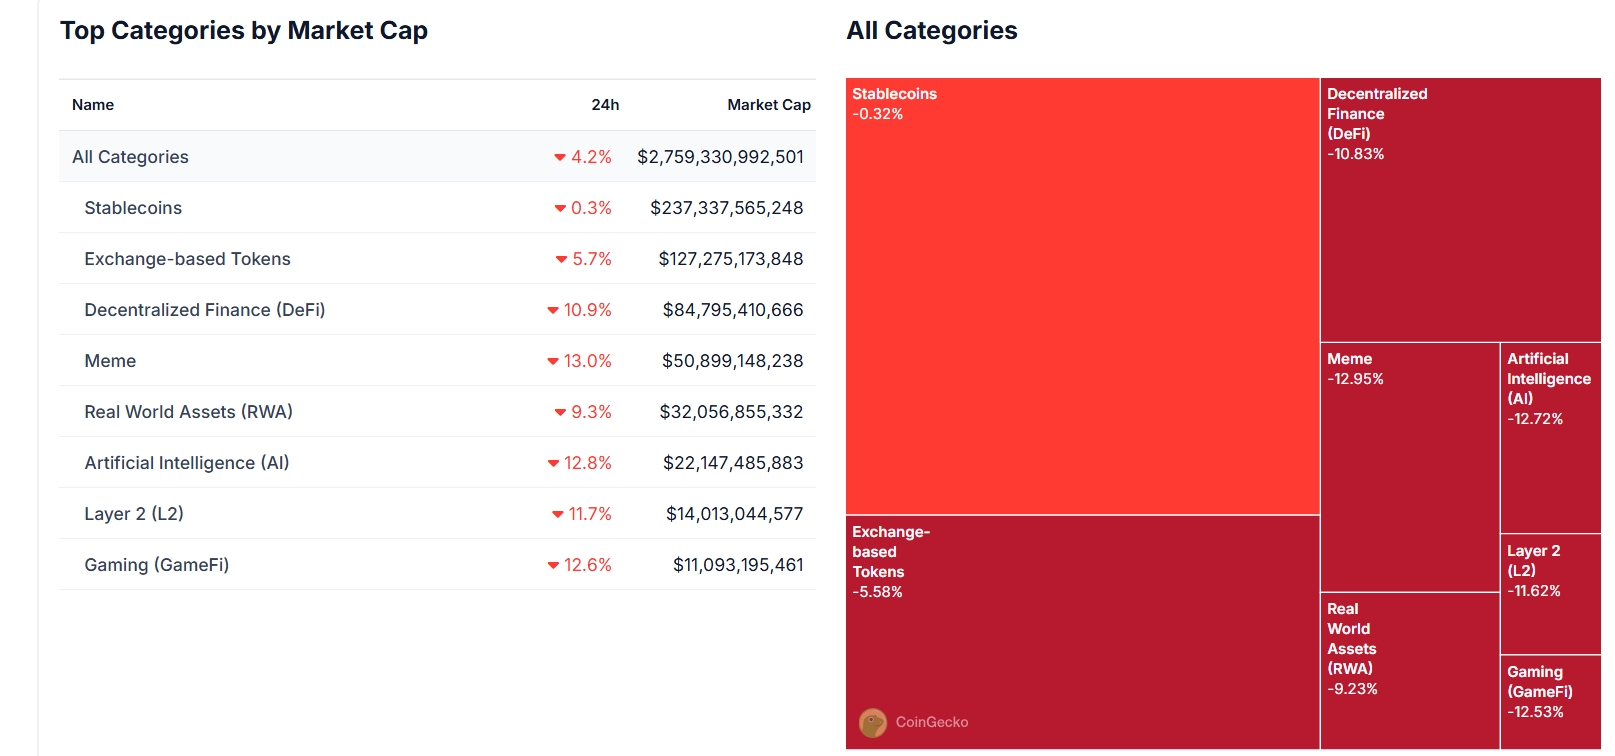Viewport: 1615px width, 756px height.
Task: Click the Gaming (GameFi) treemap tile
Action: (x=1550, y=702)
